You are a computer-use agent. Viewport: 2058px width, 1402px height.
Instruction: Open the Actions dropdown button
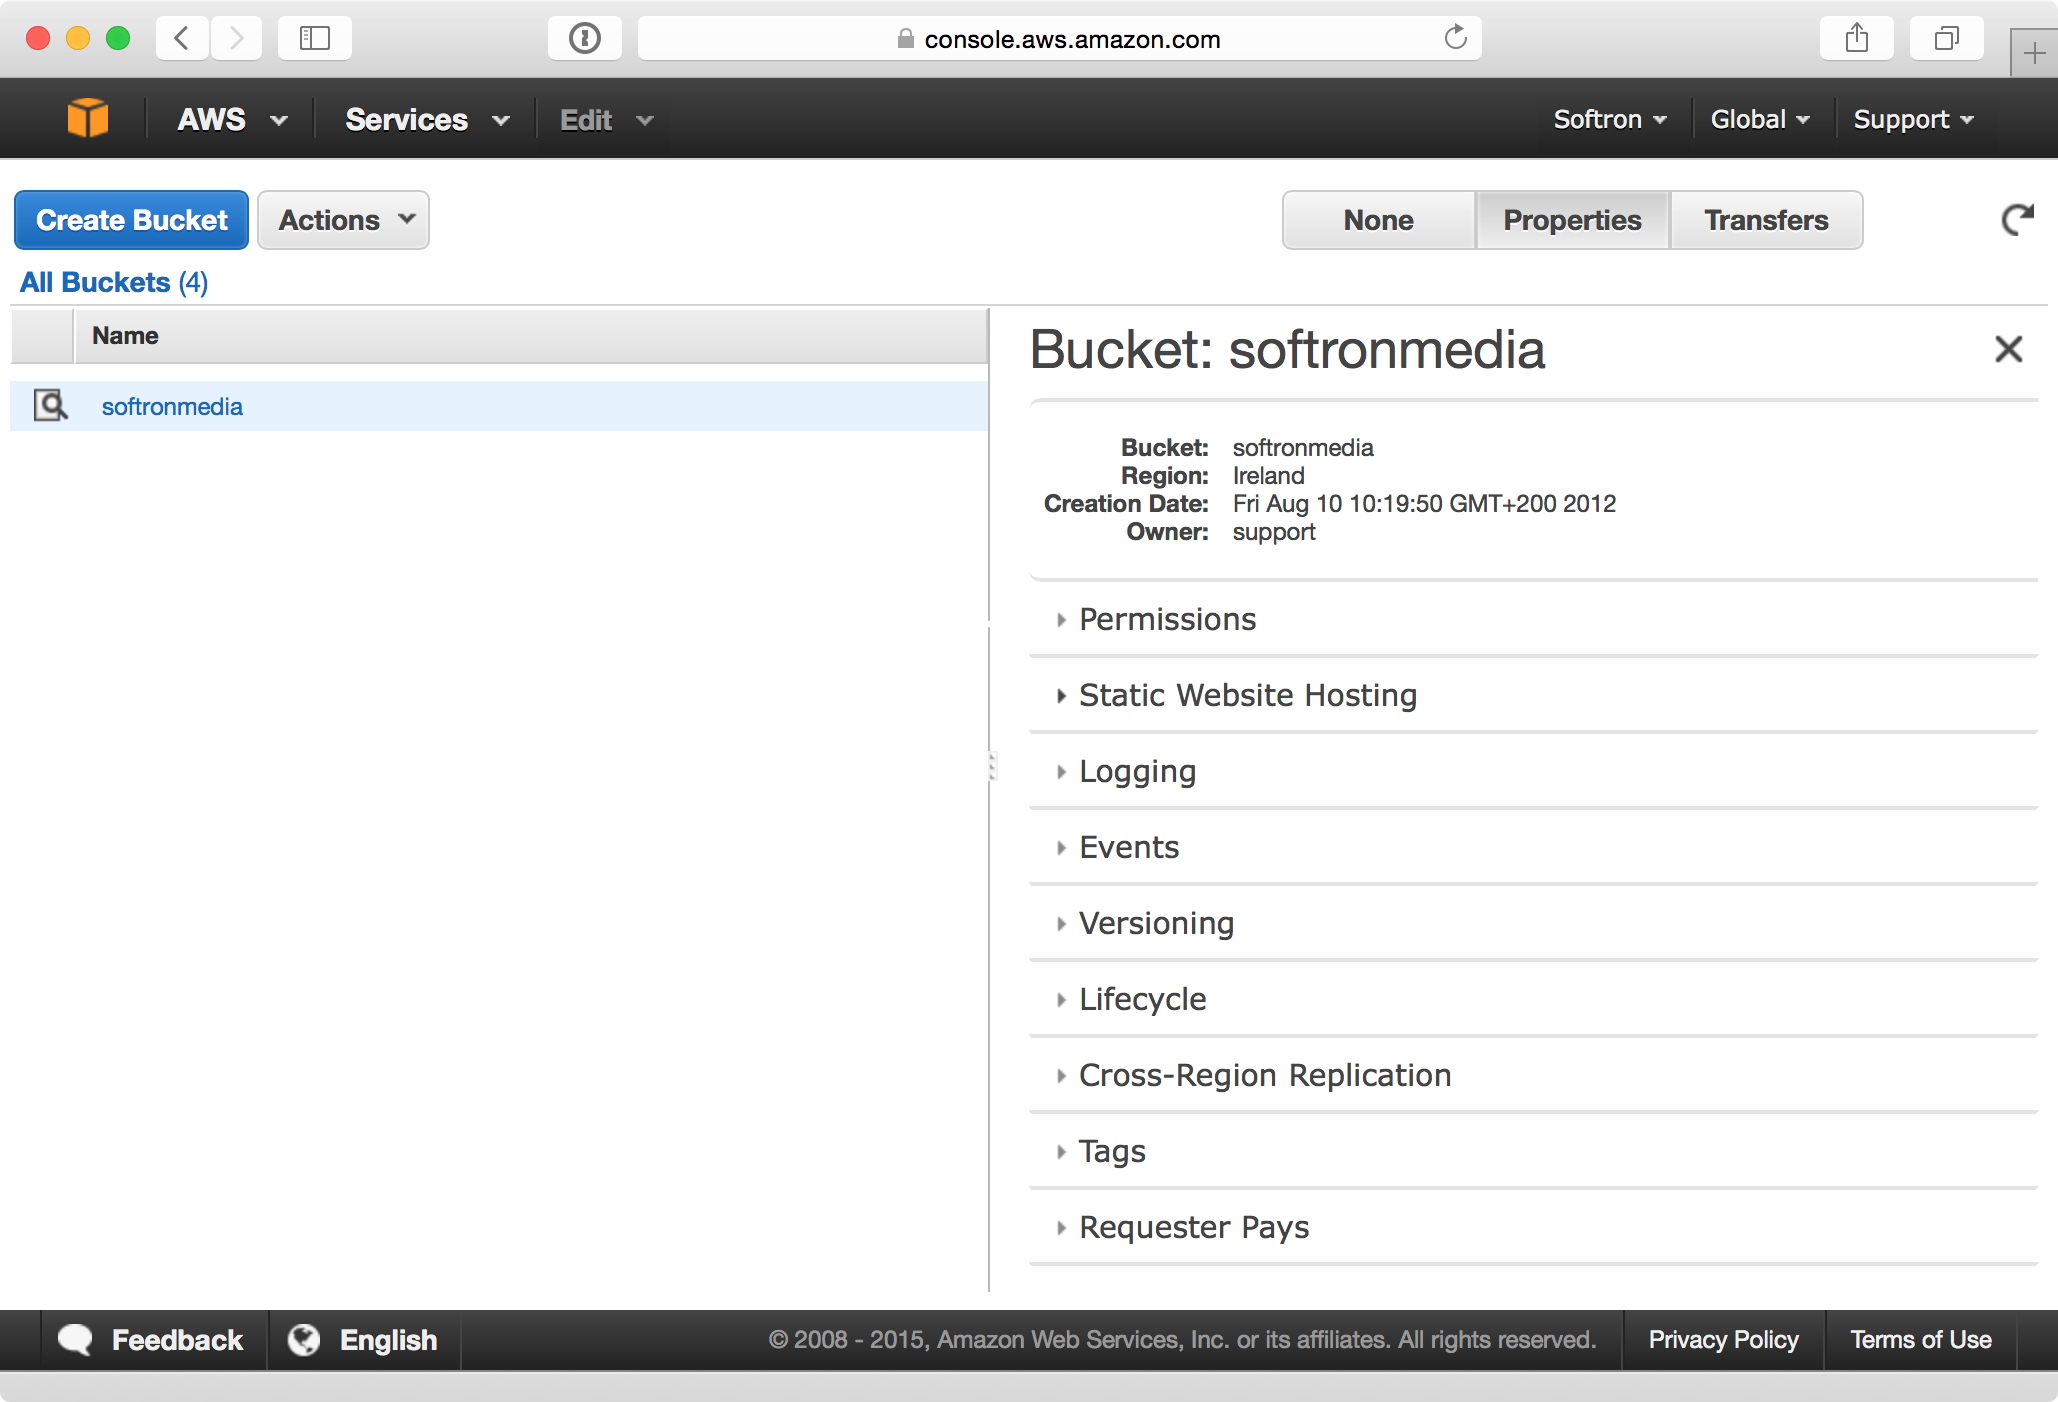coord(343,220)
